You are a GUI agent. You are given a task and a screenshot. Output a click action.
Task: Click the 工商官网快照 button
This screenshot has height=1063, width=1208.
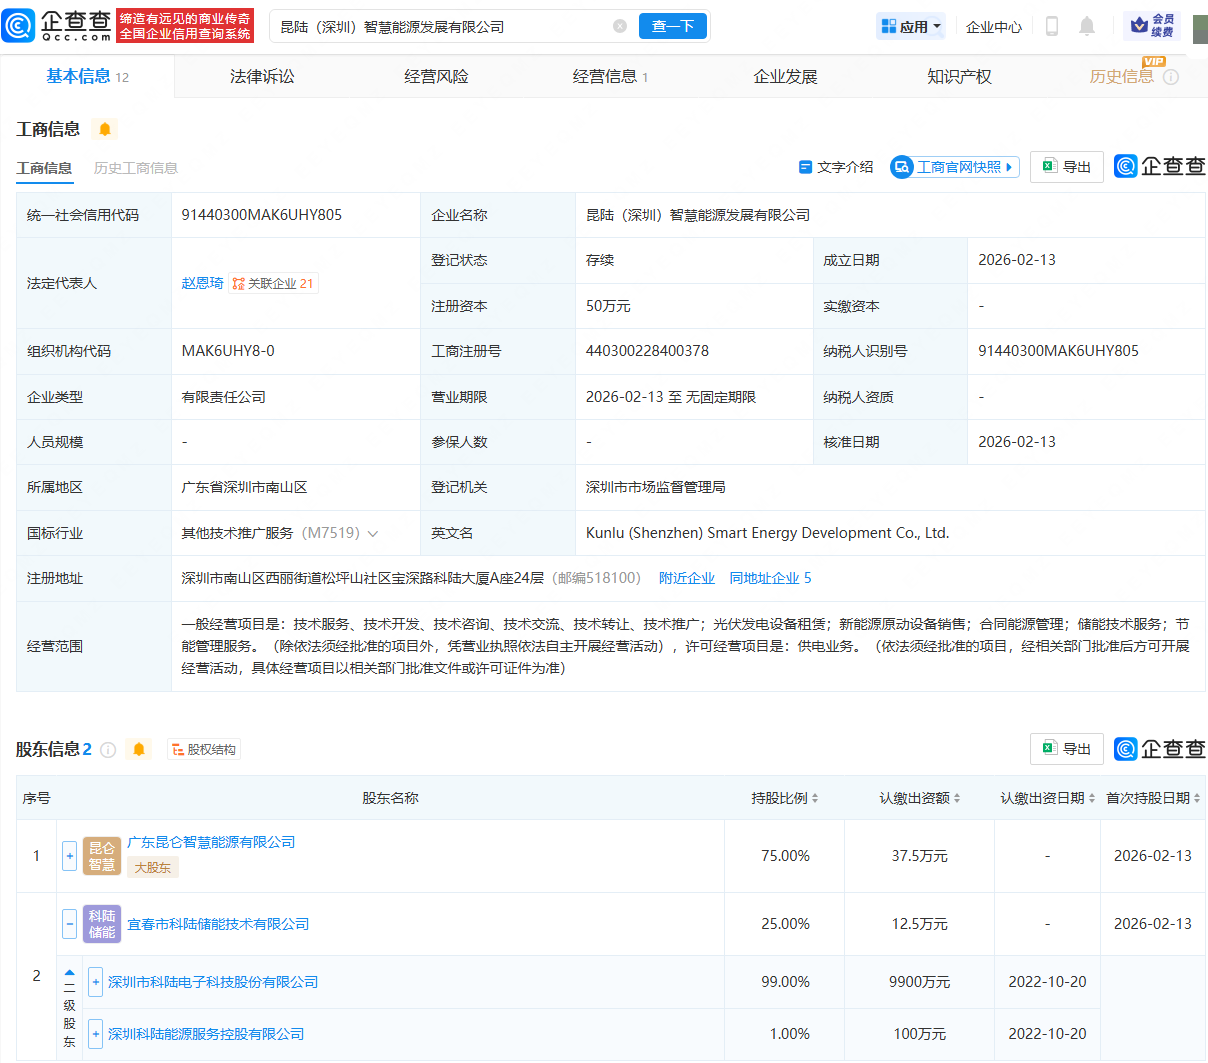coord(954,167)
